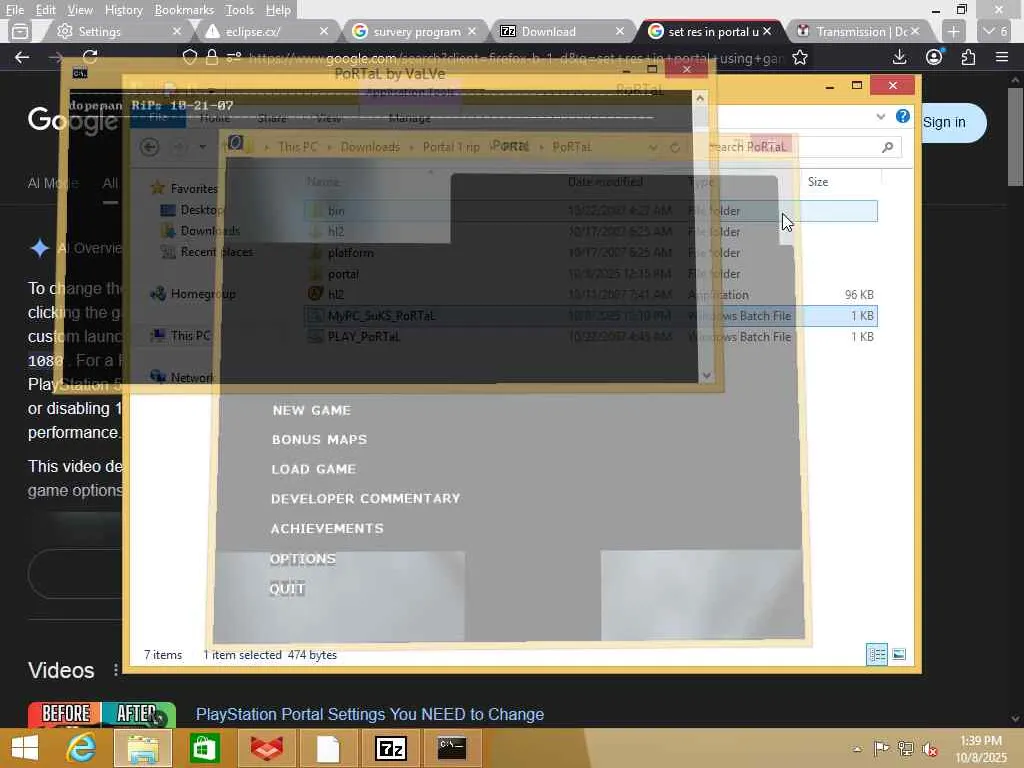This screenshot has width=1024, height=768.
Task: Open Firefox account icon
Action: point(934,57)
